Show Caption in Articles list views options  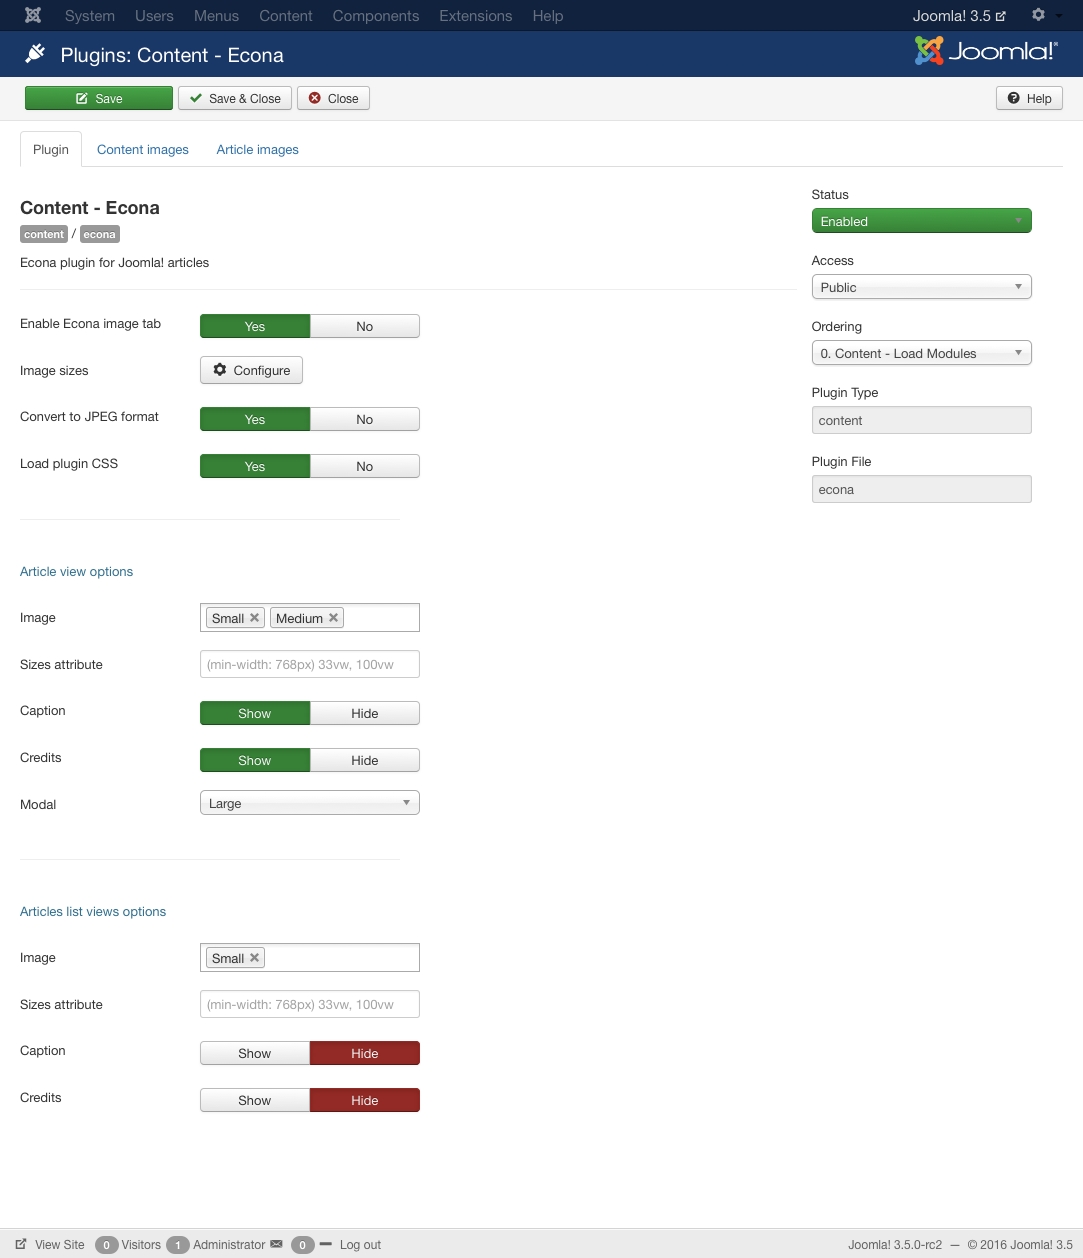coord(255,1054)
